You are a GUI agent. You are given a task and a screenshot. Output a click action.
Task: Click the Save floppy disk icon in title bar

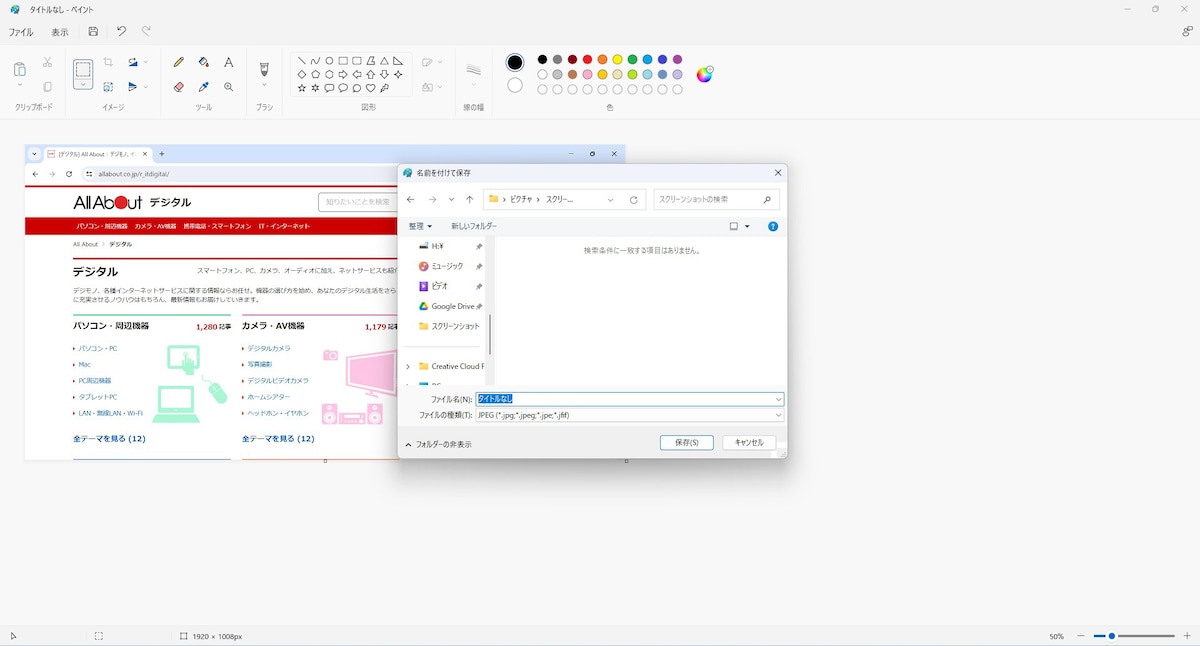93,32
